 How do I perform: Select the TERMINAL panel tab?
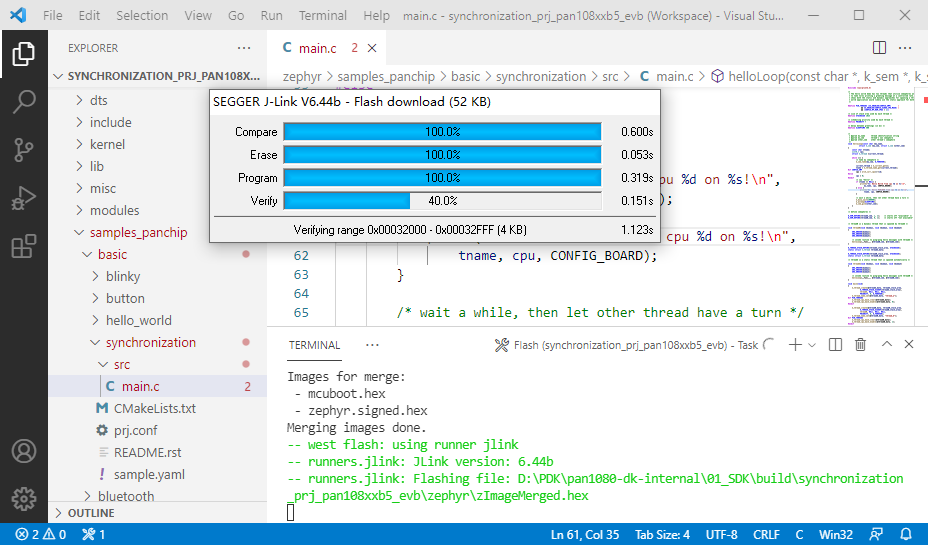coord(314,345)
